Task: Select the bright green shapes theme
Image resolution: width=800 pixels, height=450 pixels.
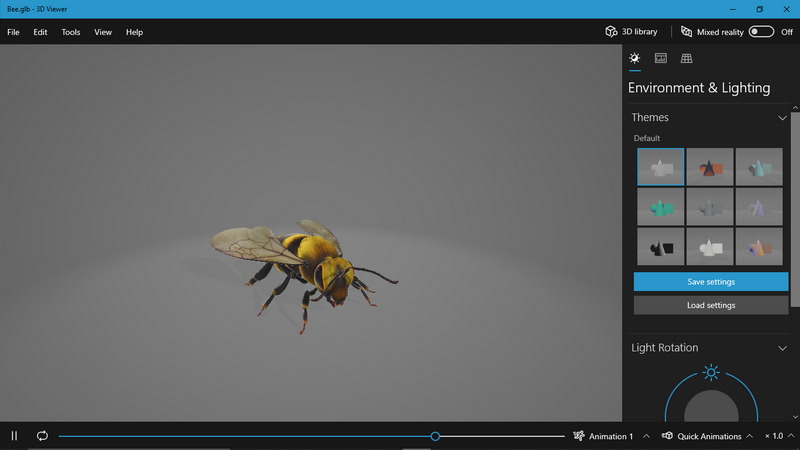Action: tap(661, 207)
